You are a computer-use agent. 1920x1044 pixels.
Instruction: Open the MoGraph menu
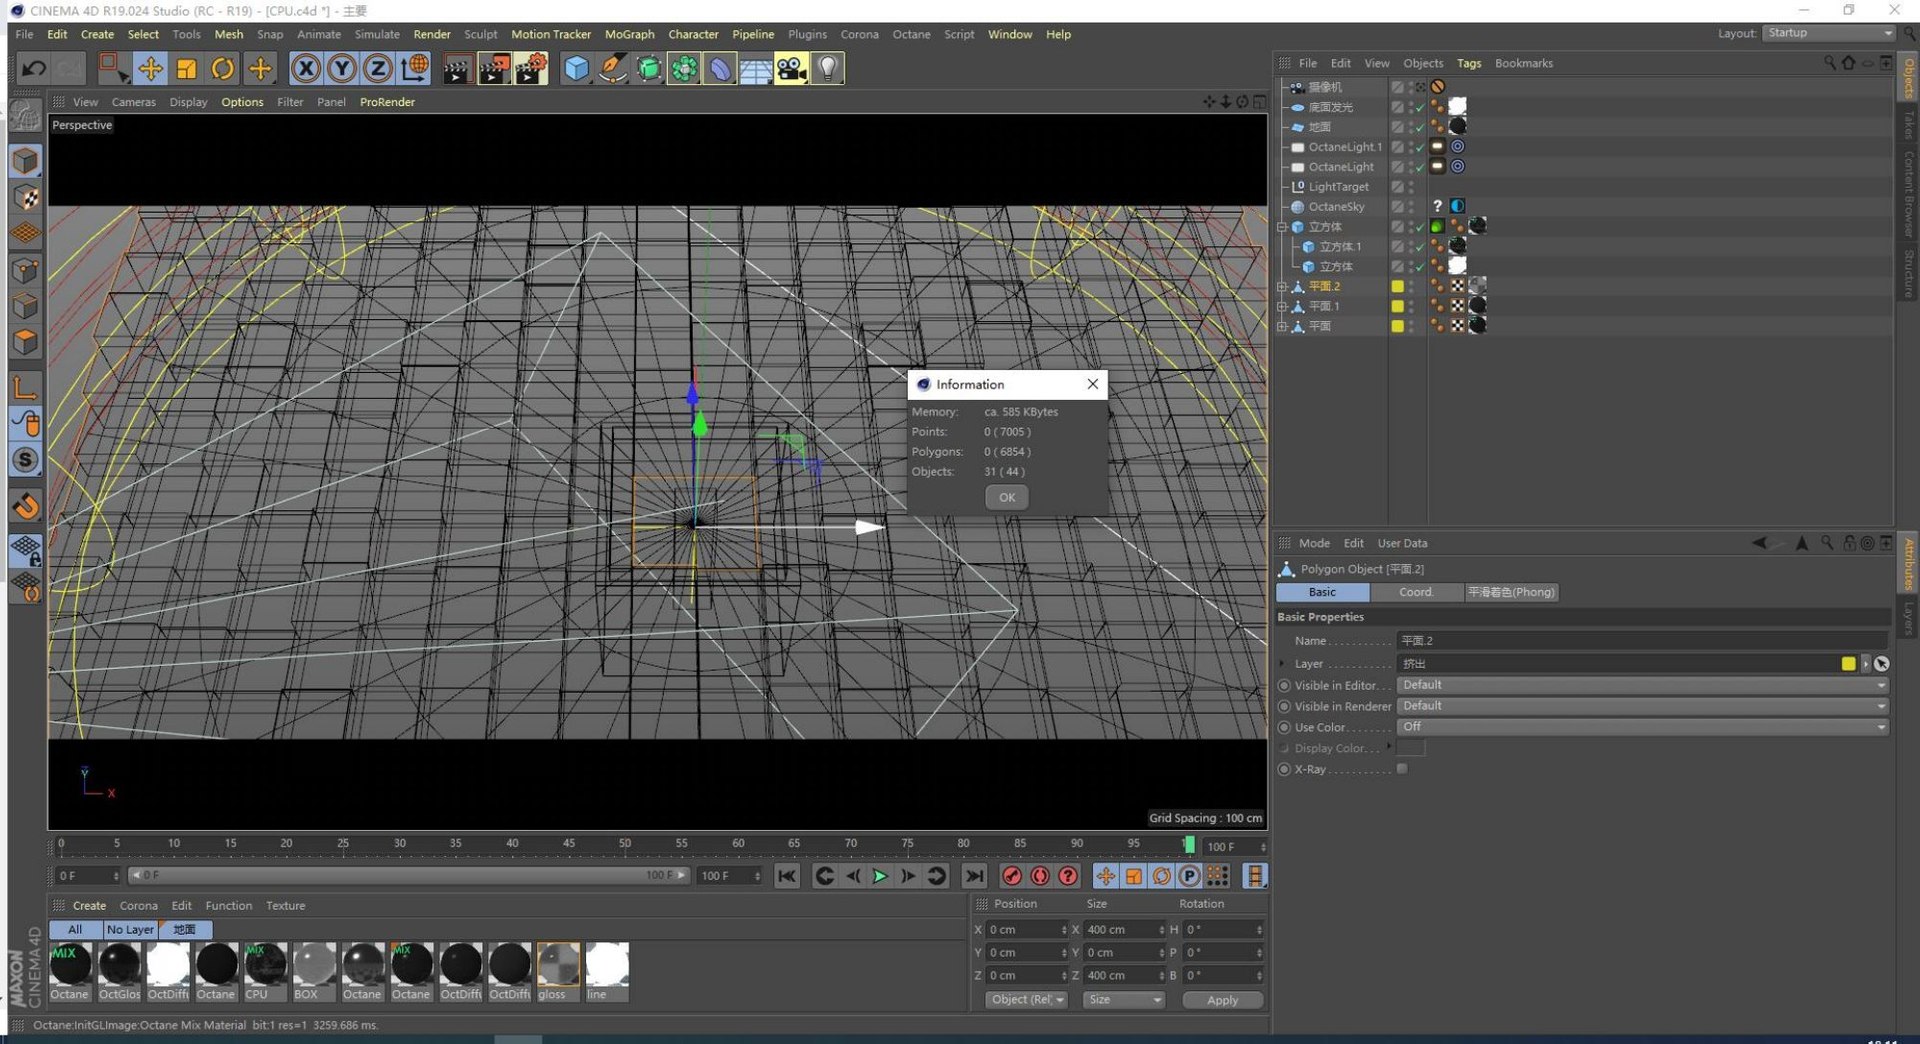[x=629, y=34]
